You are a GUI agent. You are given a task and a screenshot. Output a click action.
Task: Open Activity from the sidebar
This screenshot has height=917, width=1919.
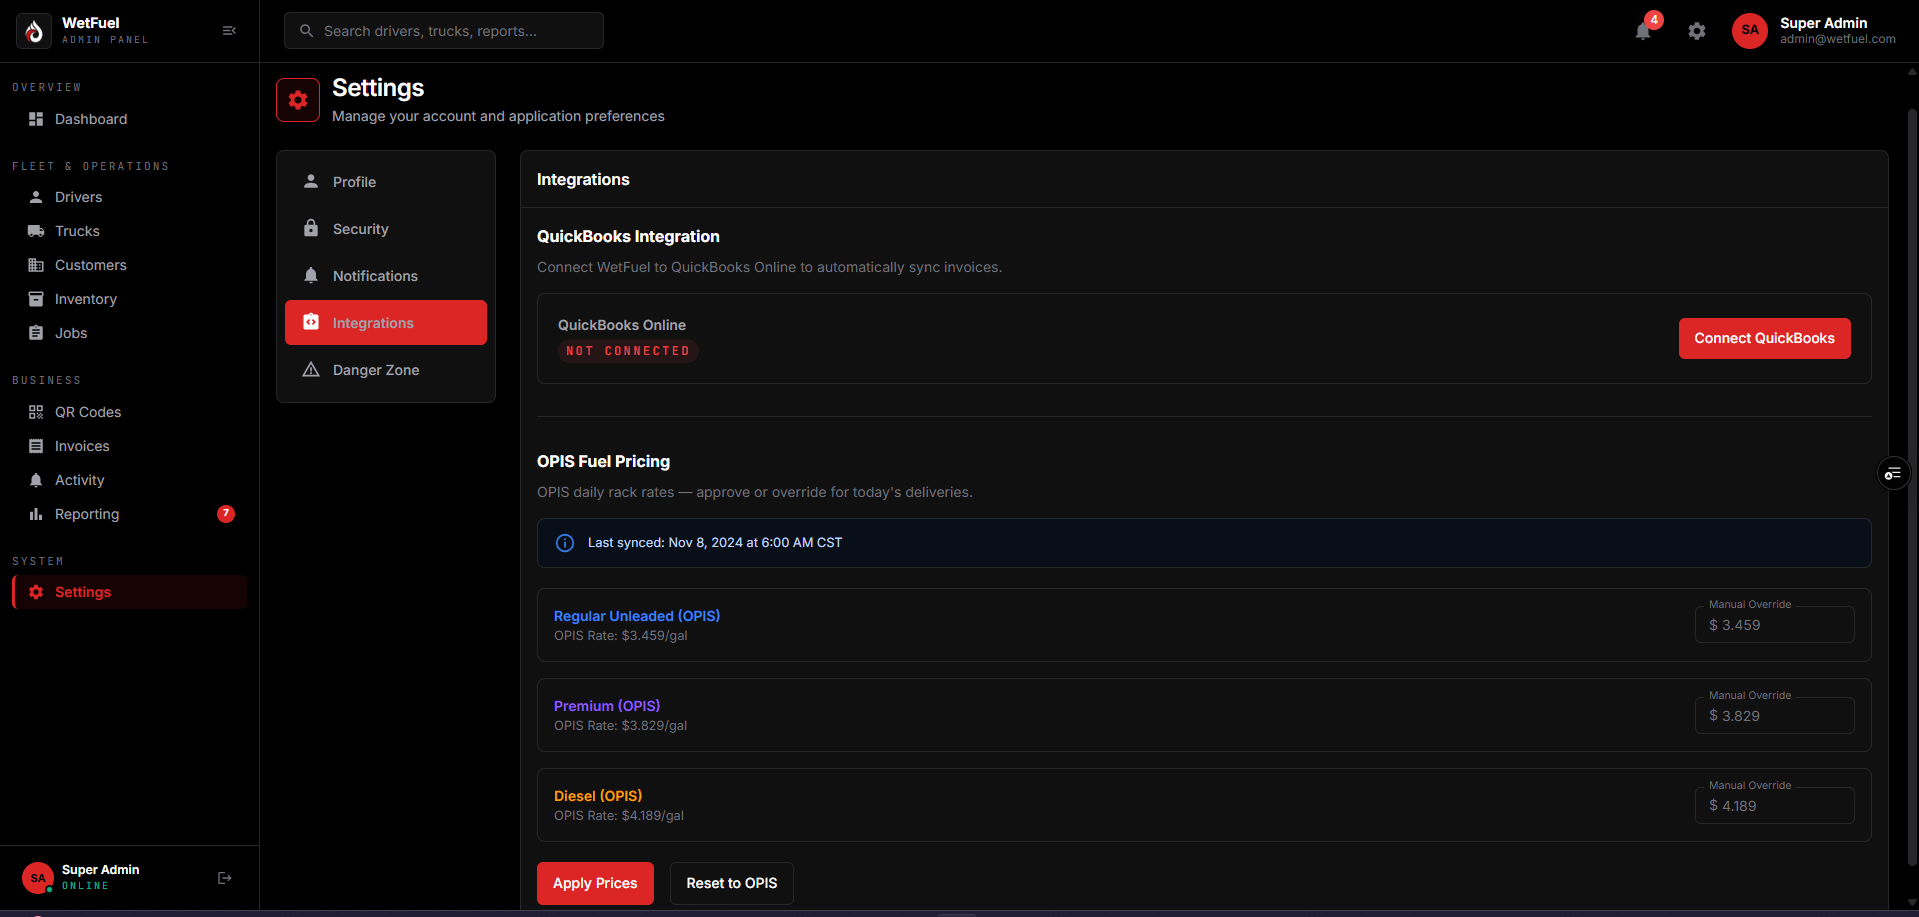tap(129, 480)
